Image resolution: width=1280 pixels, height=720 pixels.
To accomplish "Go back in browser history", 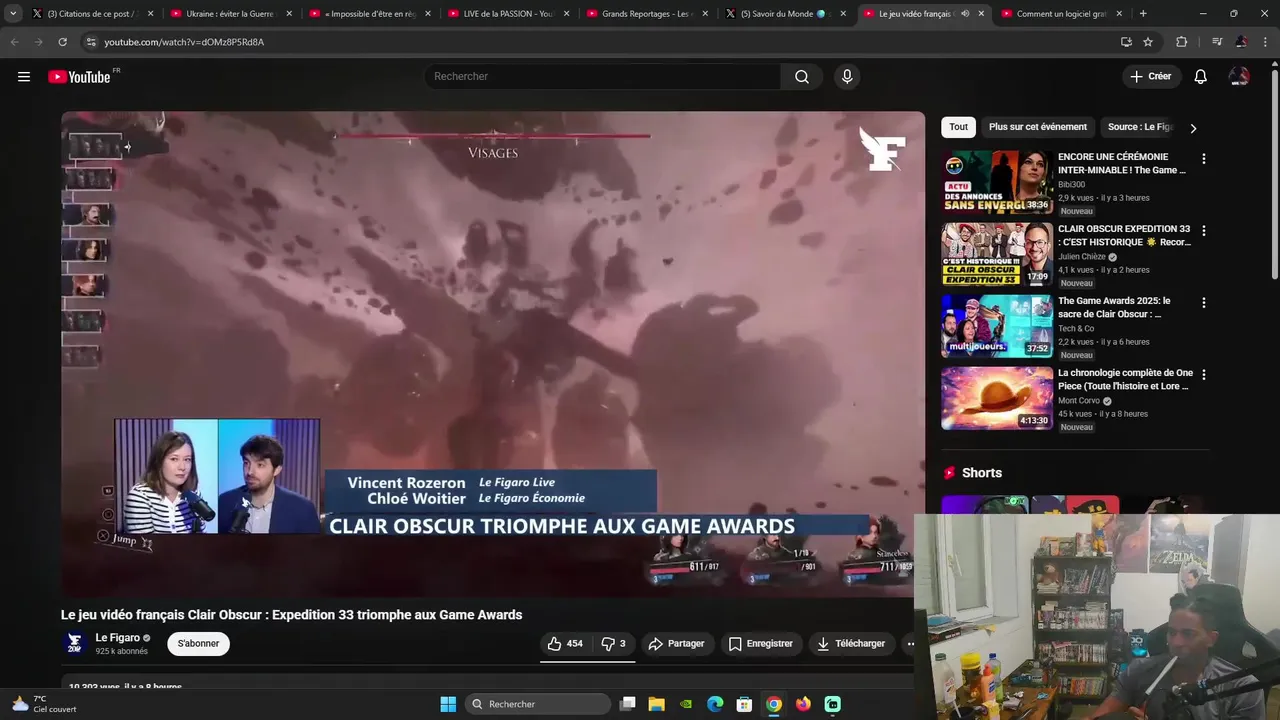I will pos(14,42).
